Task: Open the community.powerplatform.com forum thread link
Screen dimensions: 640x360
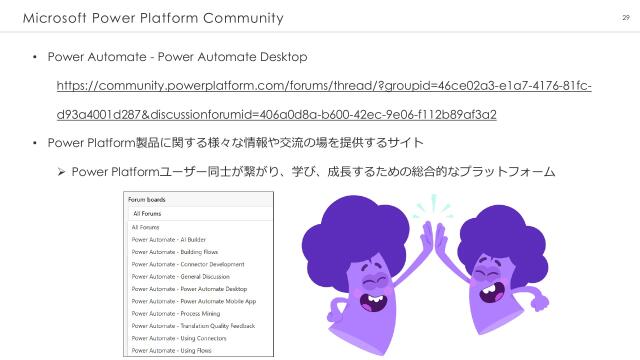Action: 324,100
